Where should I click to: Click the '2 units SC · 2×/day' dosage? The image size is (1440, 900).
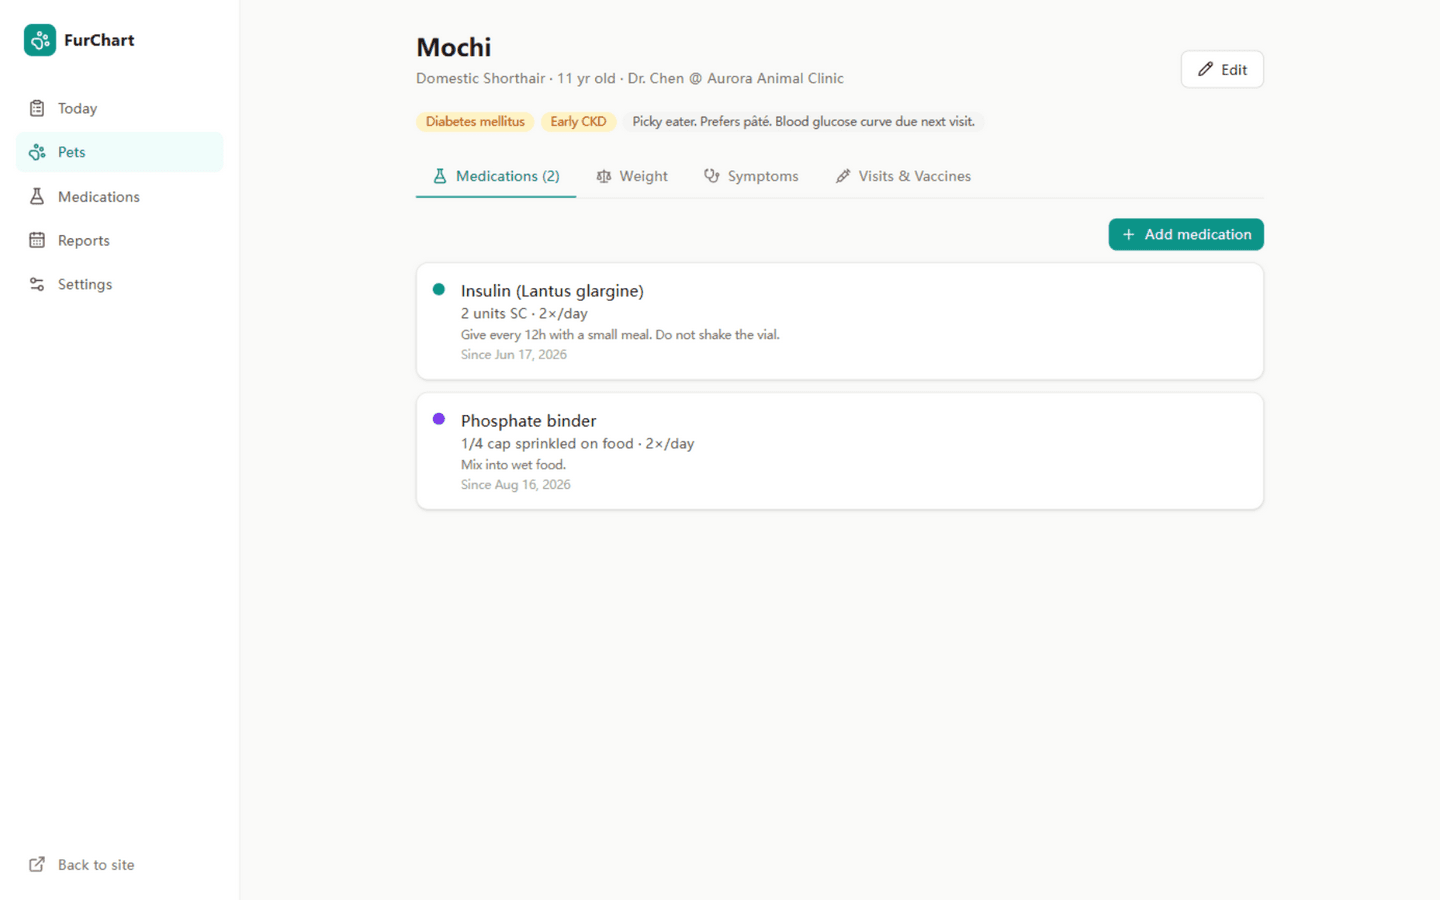click(x=524, y=313)
